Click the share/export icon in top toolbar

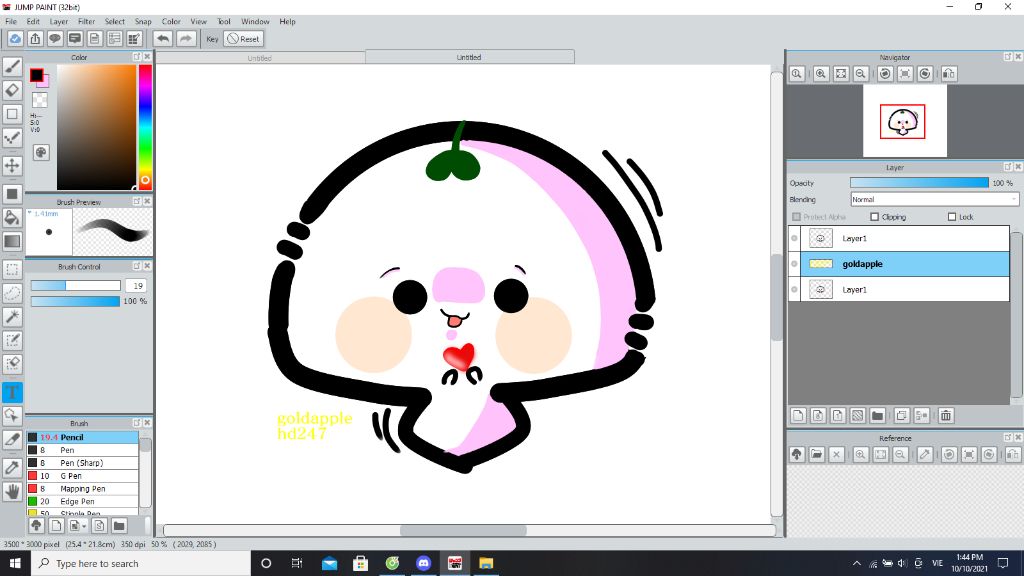pyautogui.click(x=35, y=39)
